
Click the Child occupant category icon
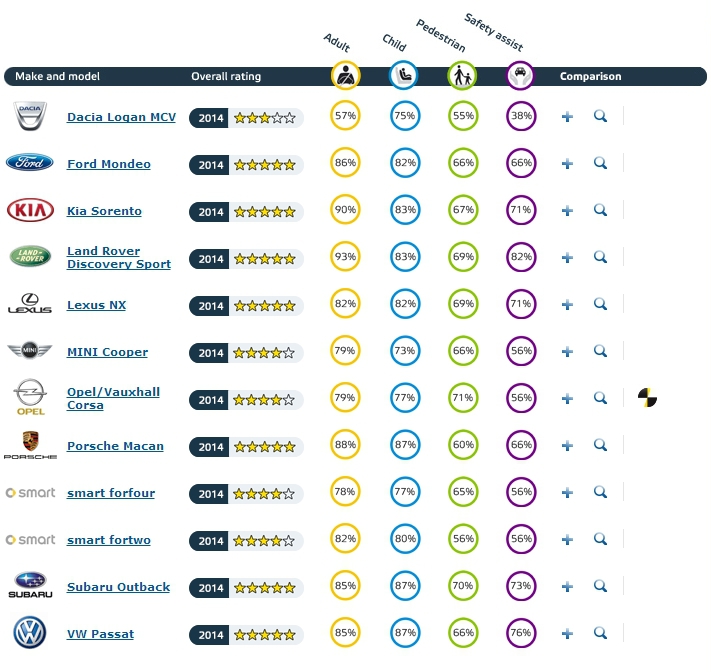[x=404, y=76]
